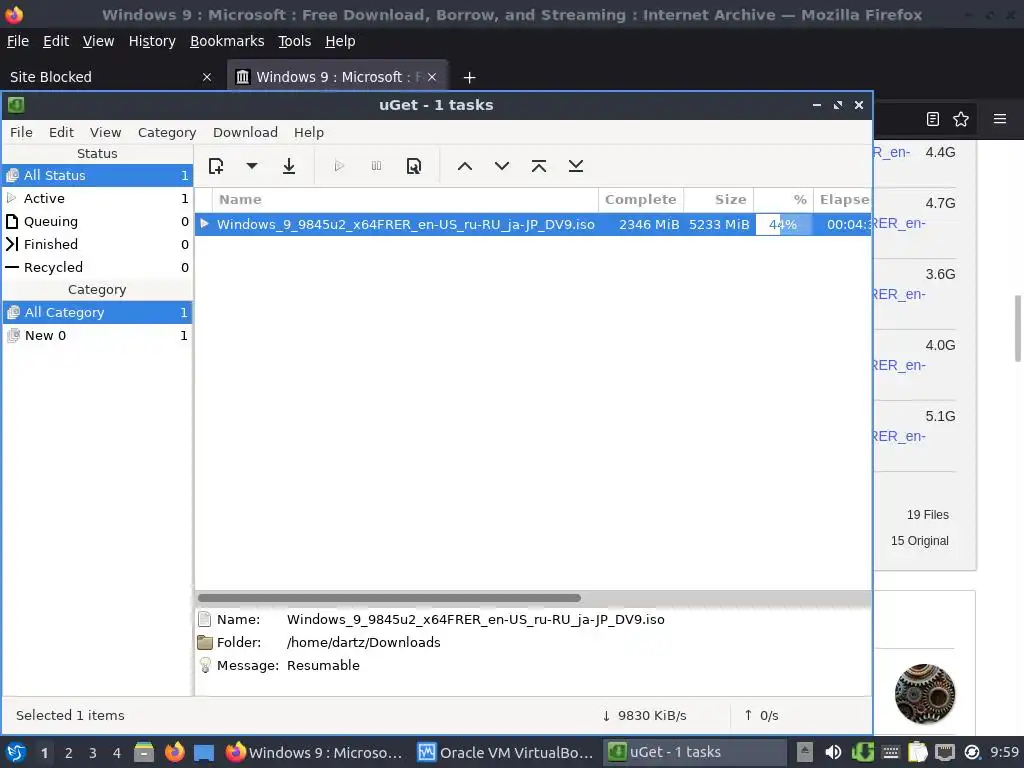Click the 44% progress bar in the download row
The width and height of the screenshot is (1024, 768).
784,224
